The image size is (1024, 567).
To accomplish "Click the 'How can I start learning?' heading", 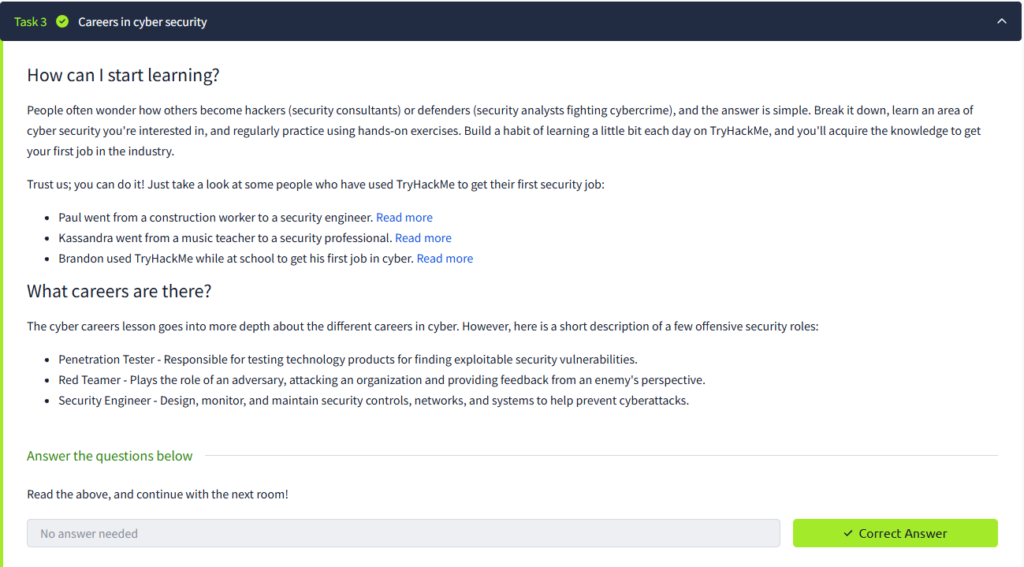I will click(x=123, y=75).
